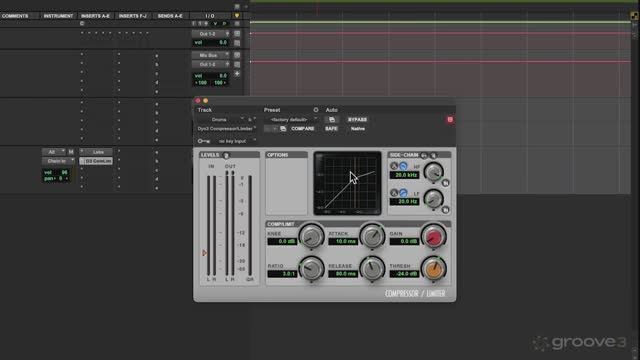Toggle side-chain external key icon

[x=424, y=155]
